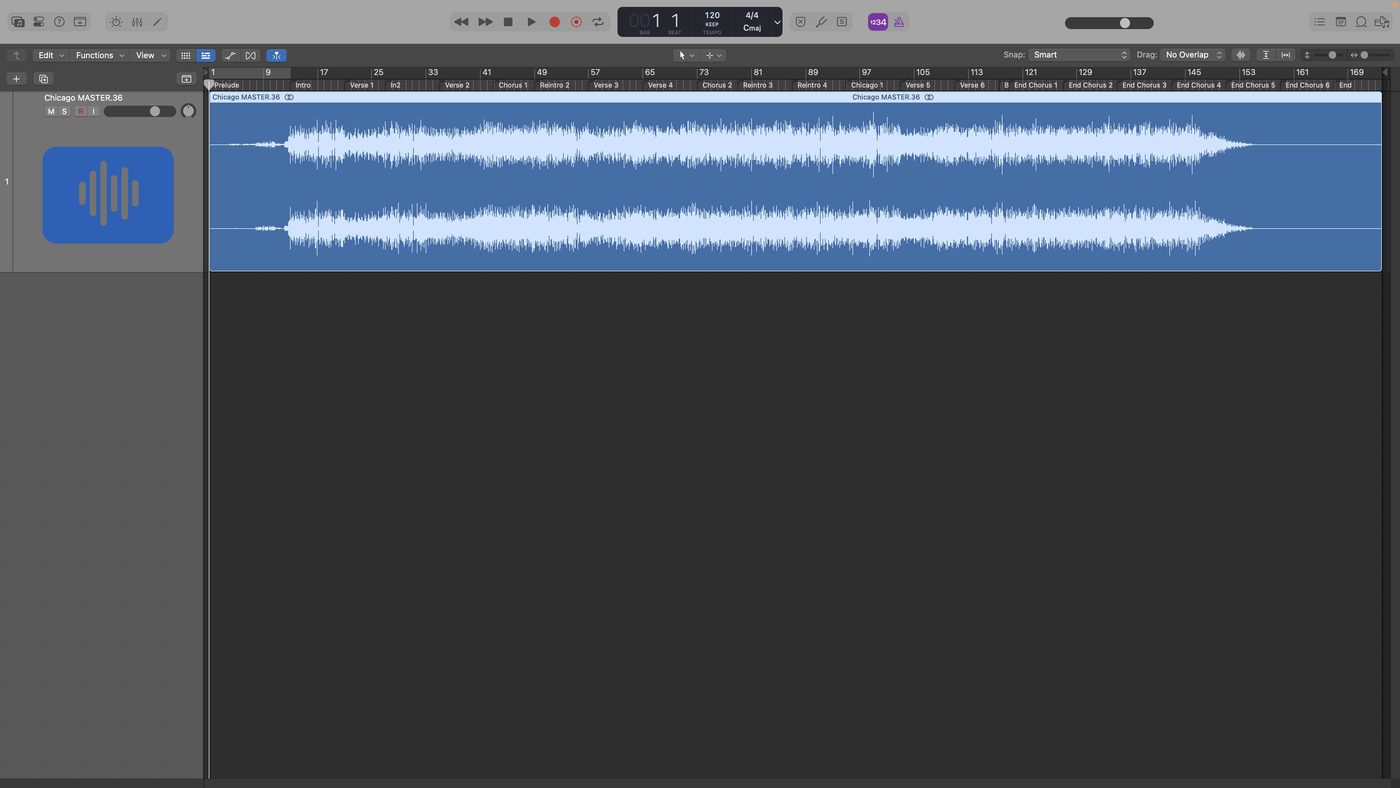1400x788 pixels.
Task: Add a new track with plus button
Action: (x=16, y=79)
